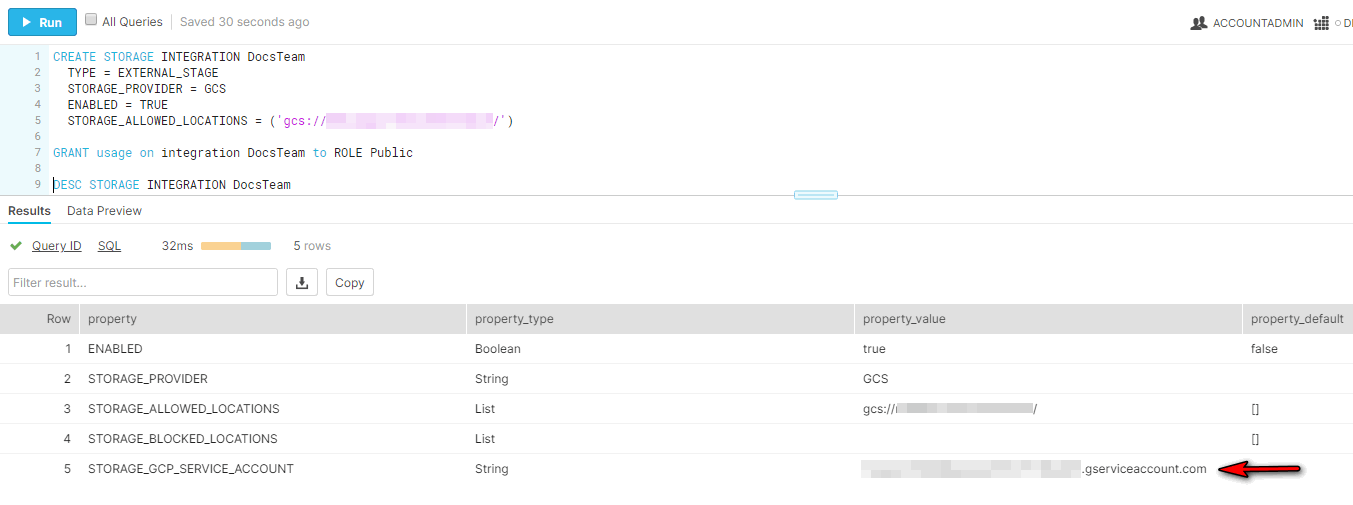The height and width of the screenshot is (505, 1353).
Task: Click the pane splitter handle under the editor
Action: [816, 195]
